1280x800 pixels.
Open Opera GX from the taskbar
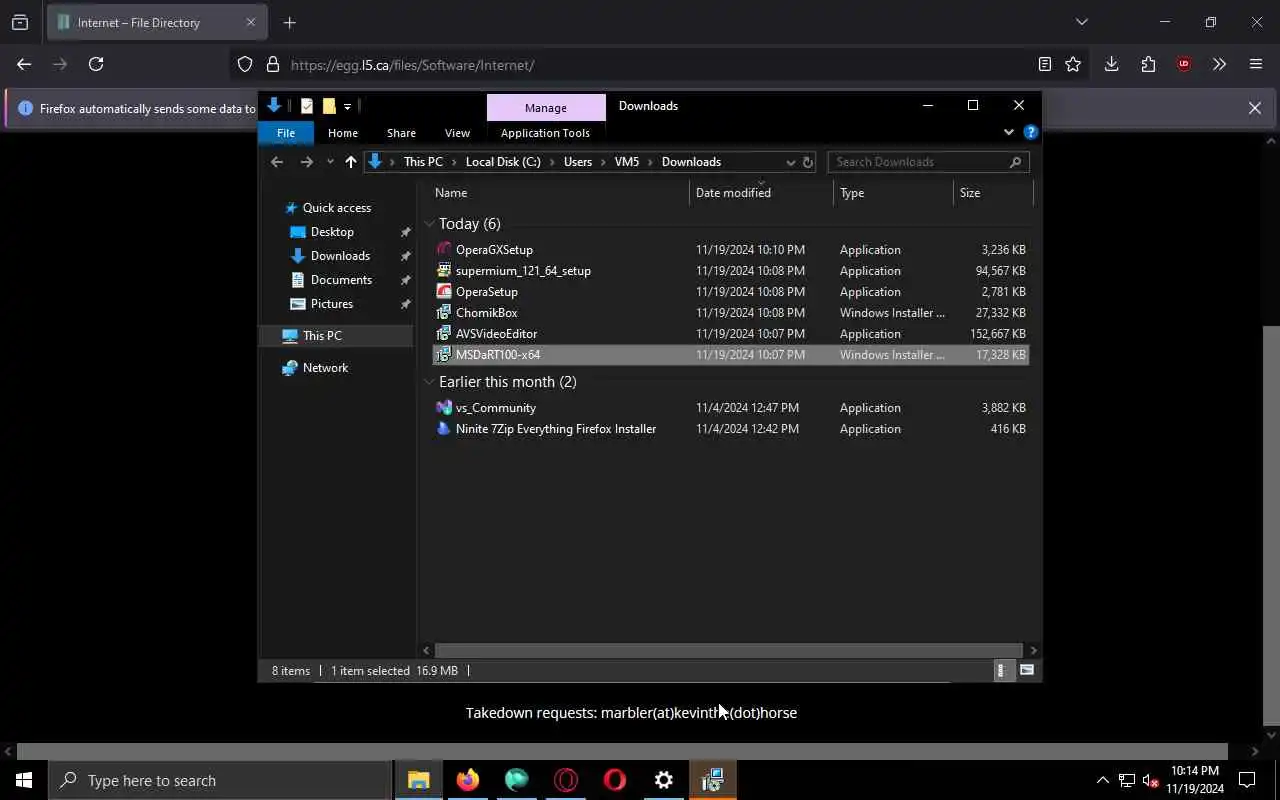566,780
